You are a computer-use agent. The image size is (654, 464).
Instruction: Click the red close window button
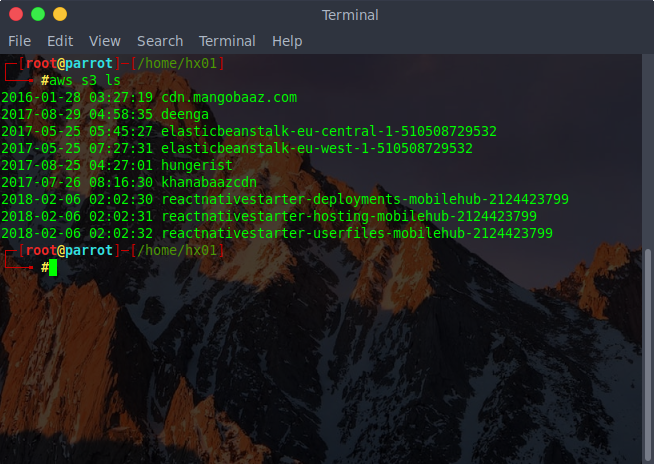click(16, 14)
